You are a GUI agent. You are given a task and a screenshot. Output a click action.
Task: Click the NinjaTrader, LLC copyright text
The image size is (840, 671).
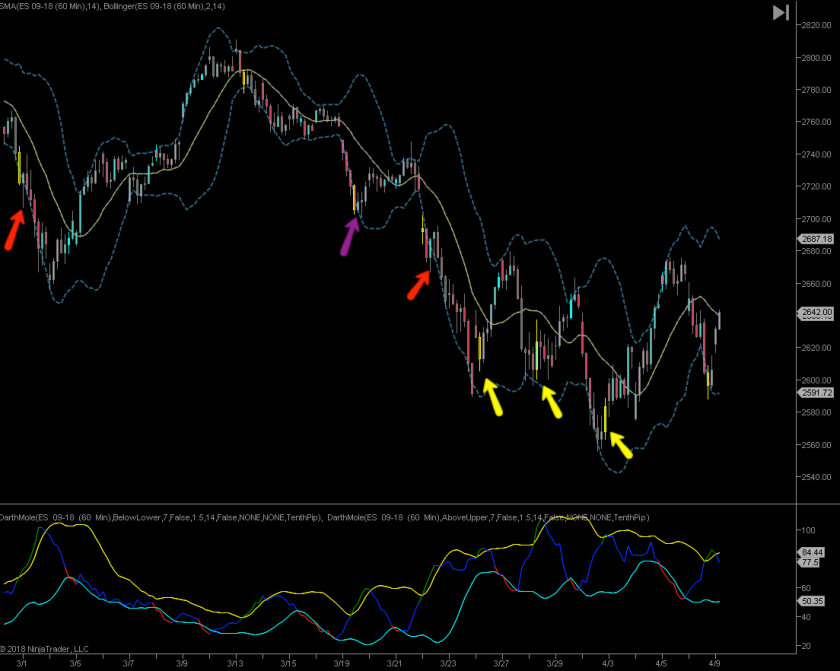(45, 649)
